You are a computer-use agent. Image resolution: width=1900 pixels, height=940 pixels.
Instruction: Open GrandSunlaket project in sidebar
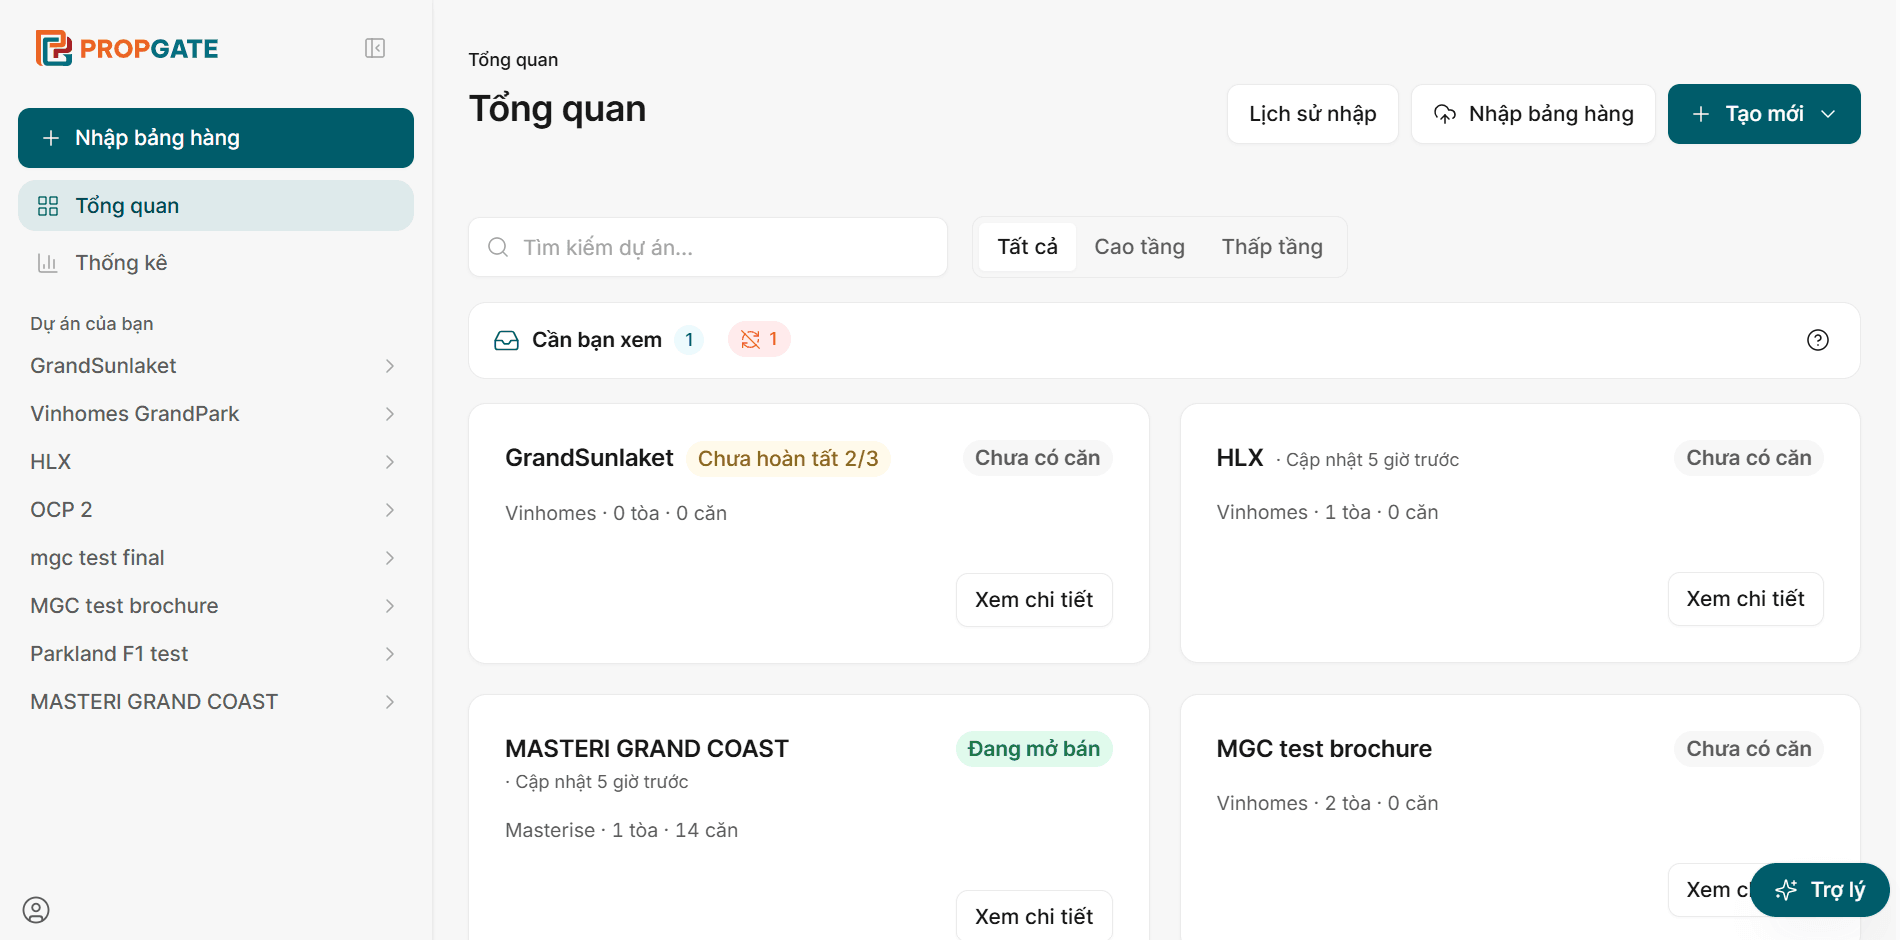tap(103, 366)
